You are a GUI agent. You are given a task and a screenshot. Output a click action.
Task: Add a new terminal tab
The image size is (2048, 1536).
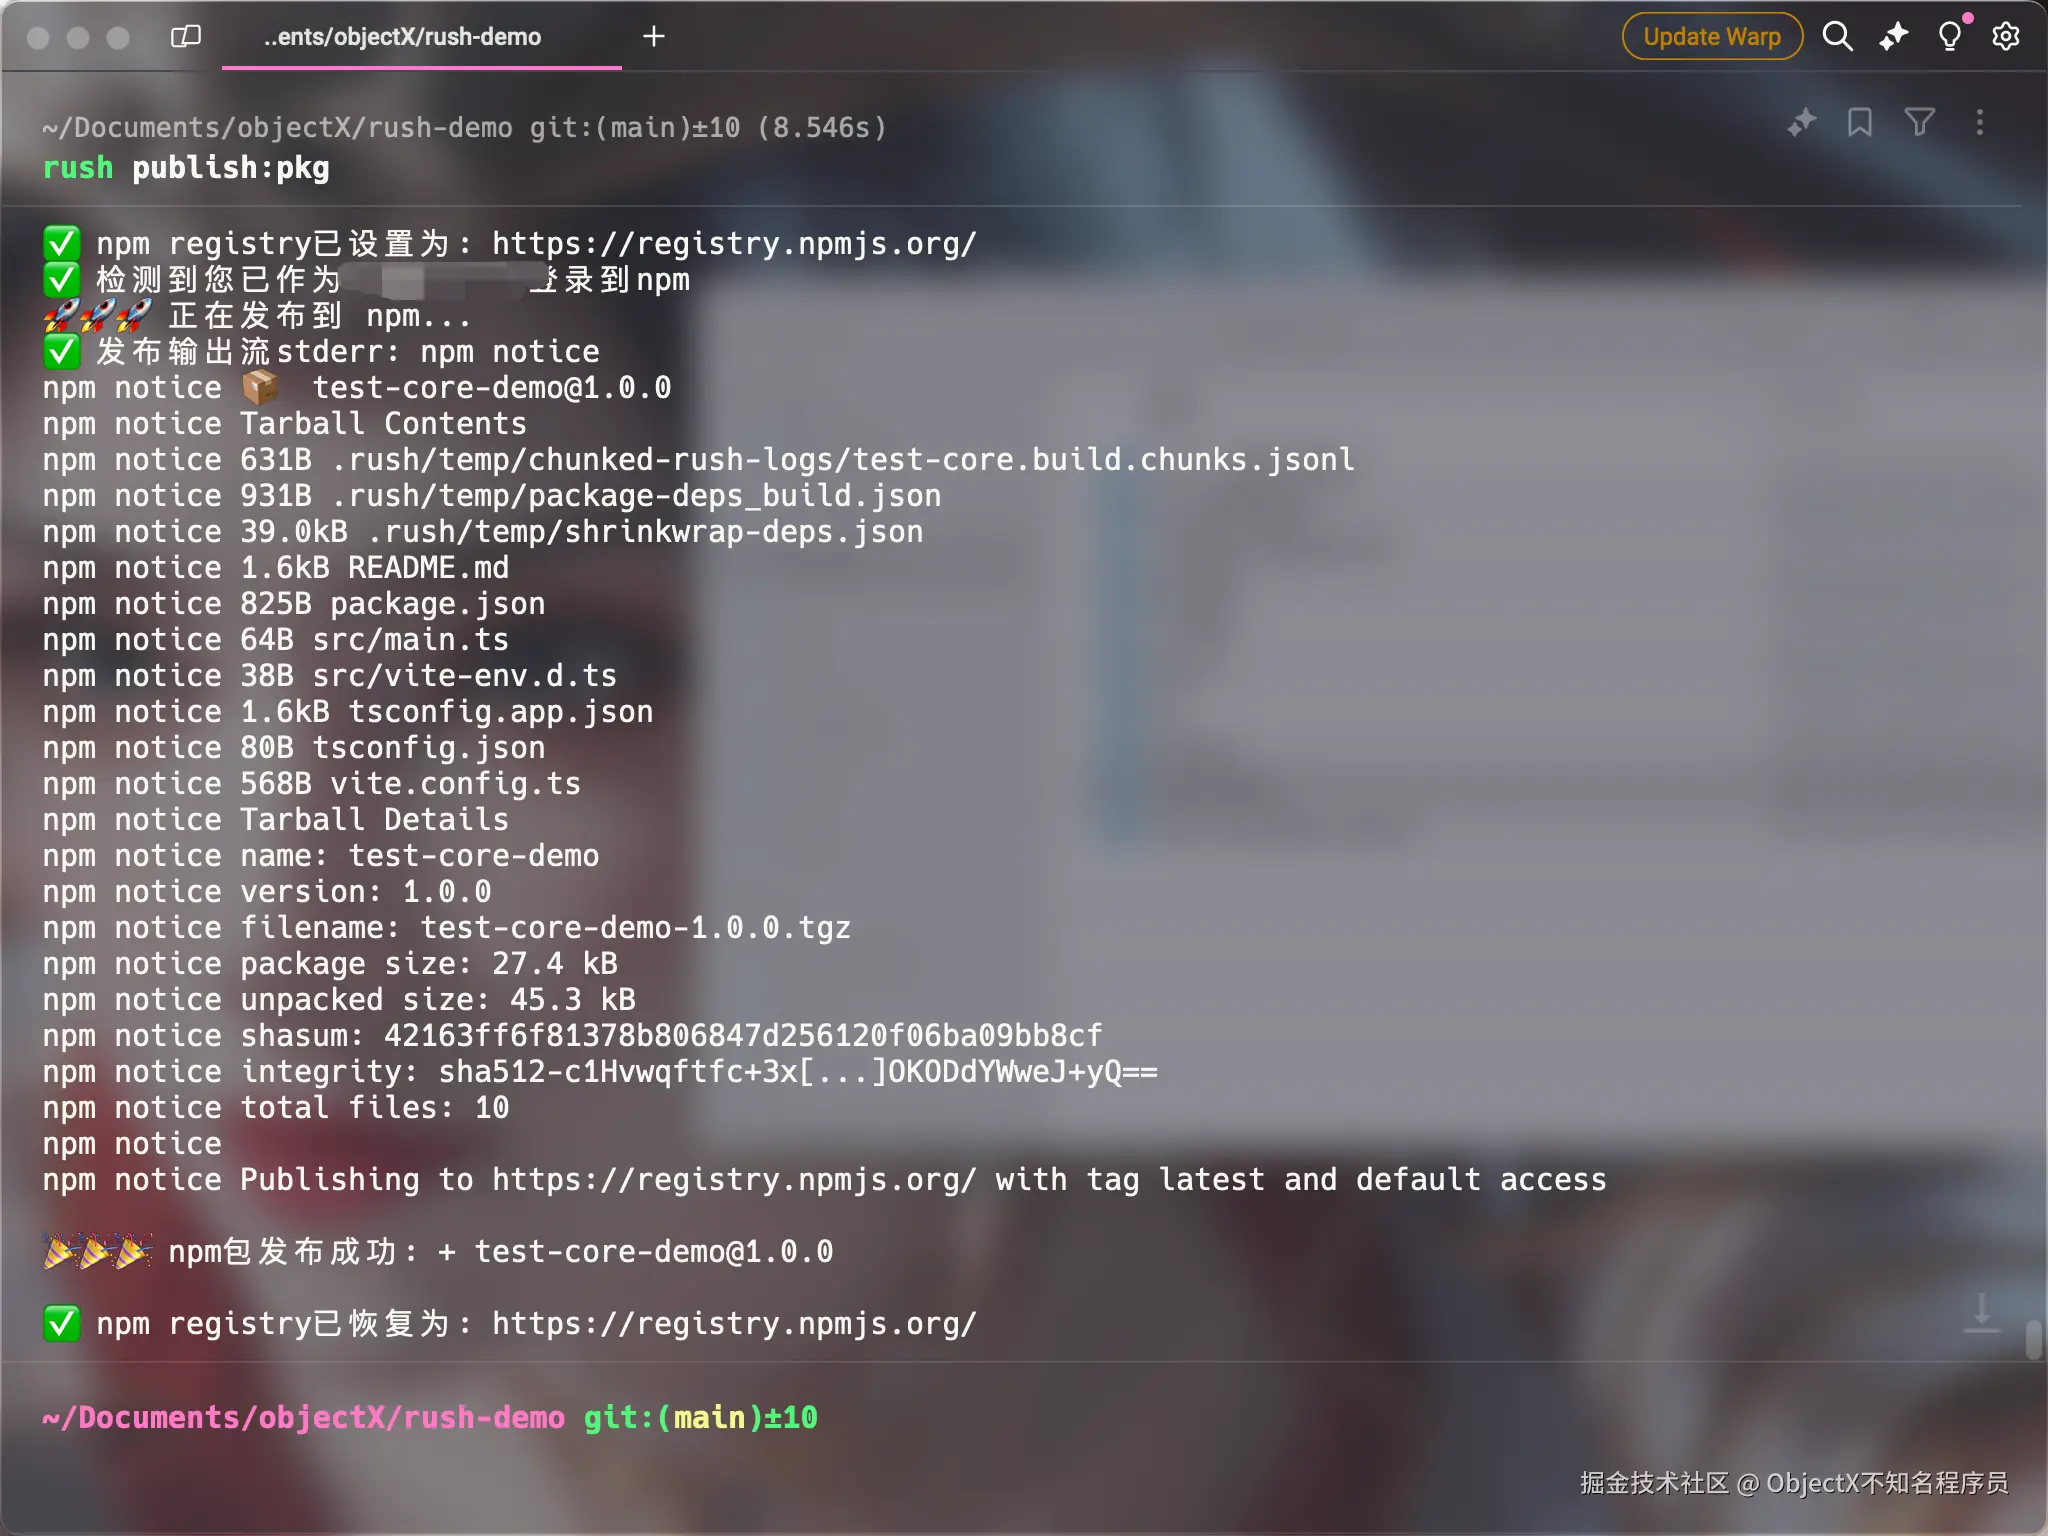tap(653, 37)
